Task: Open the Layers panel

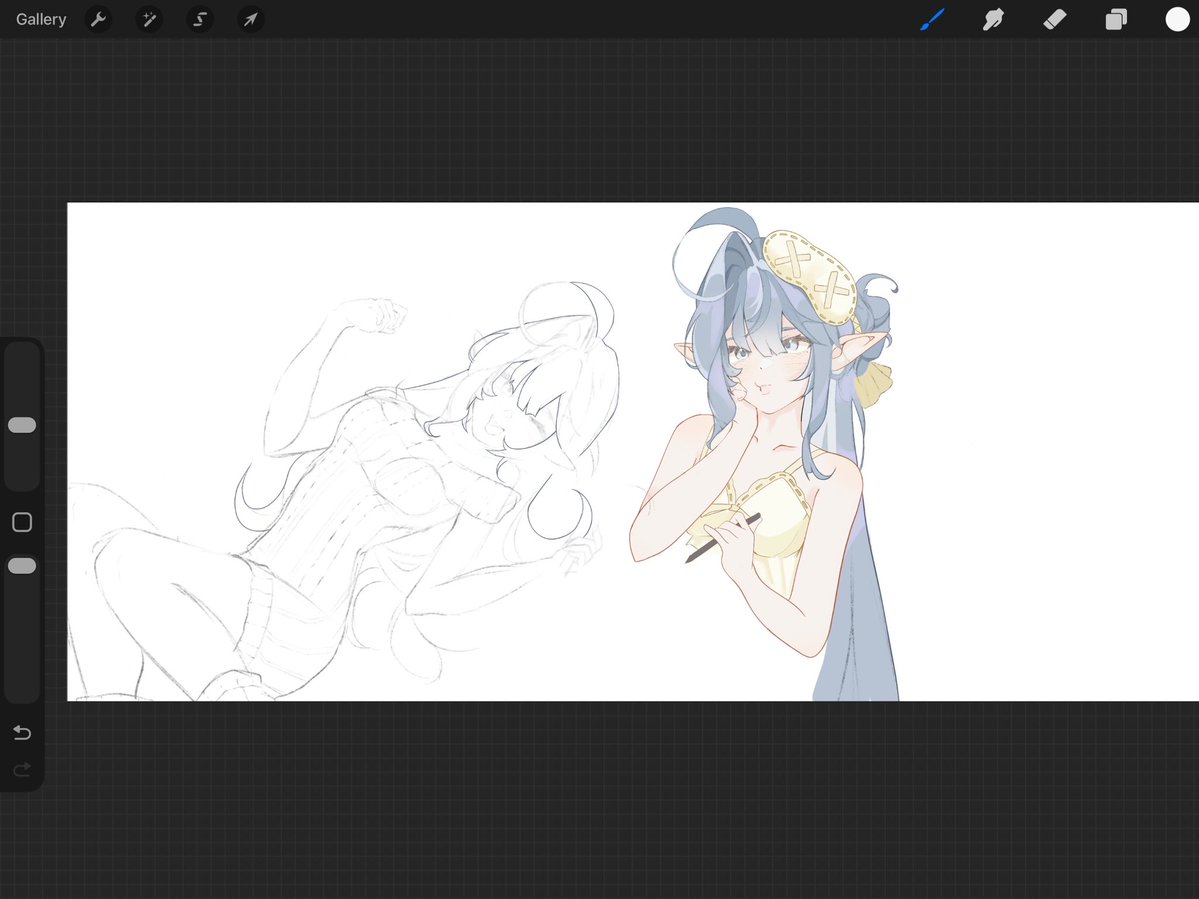Action: pyautogui.click(x=1116, y=19)
